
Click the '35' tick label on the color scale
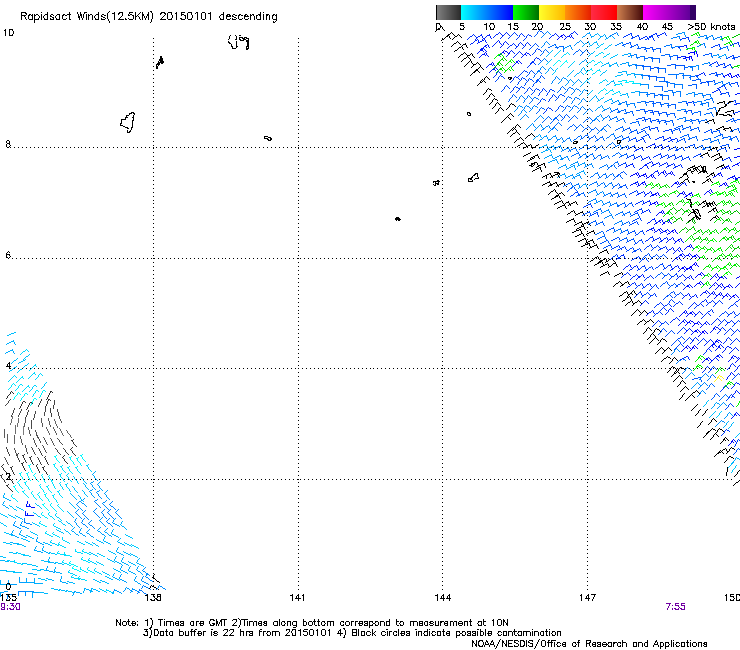coord(616,27)
